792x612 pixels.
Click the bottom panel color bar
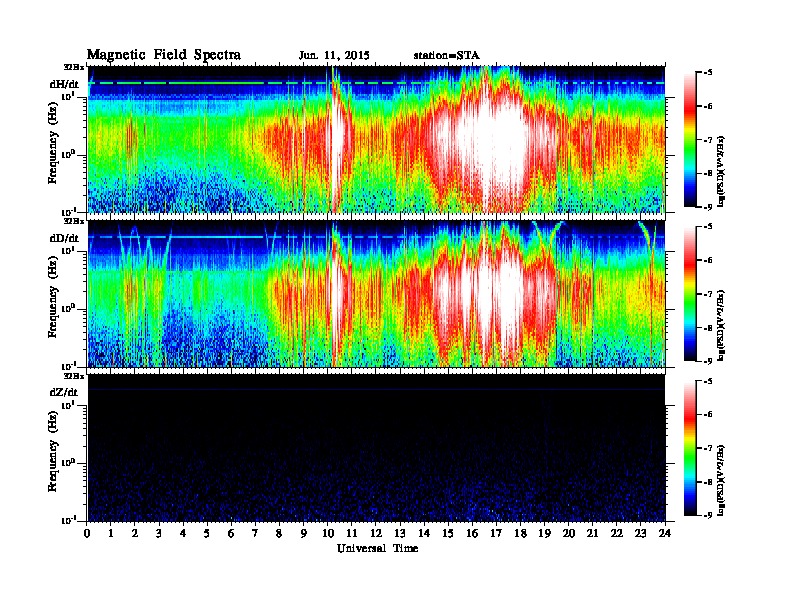pyautogui.click(x=690, y=448)
